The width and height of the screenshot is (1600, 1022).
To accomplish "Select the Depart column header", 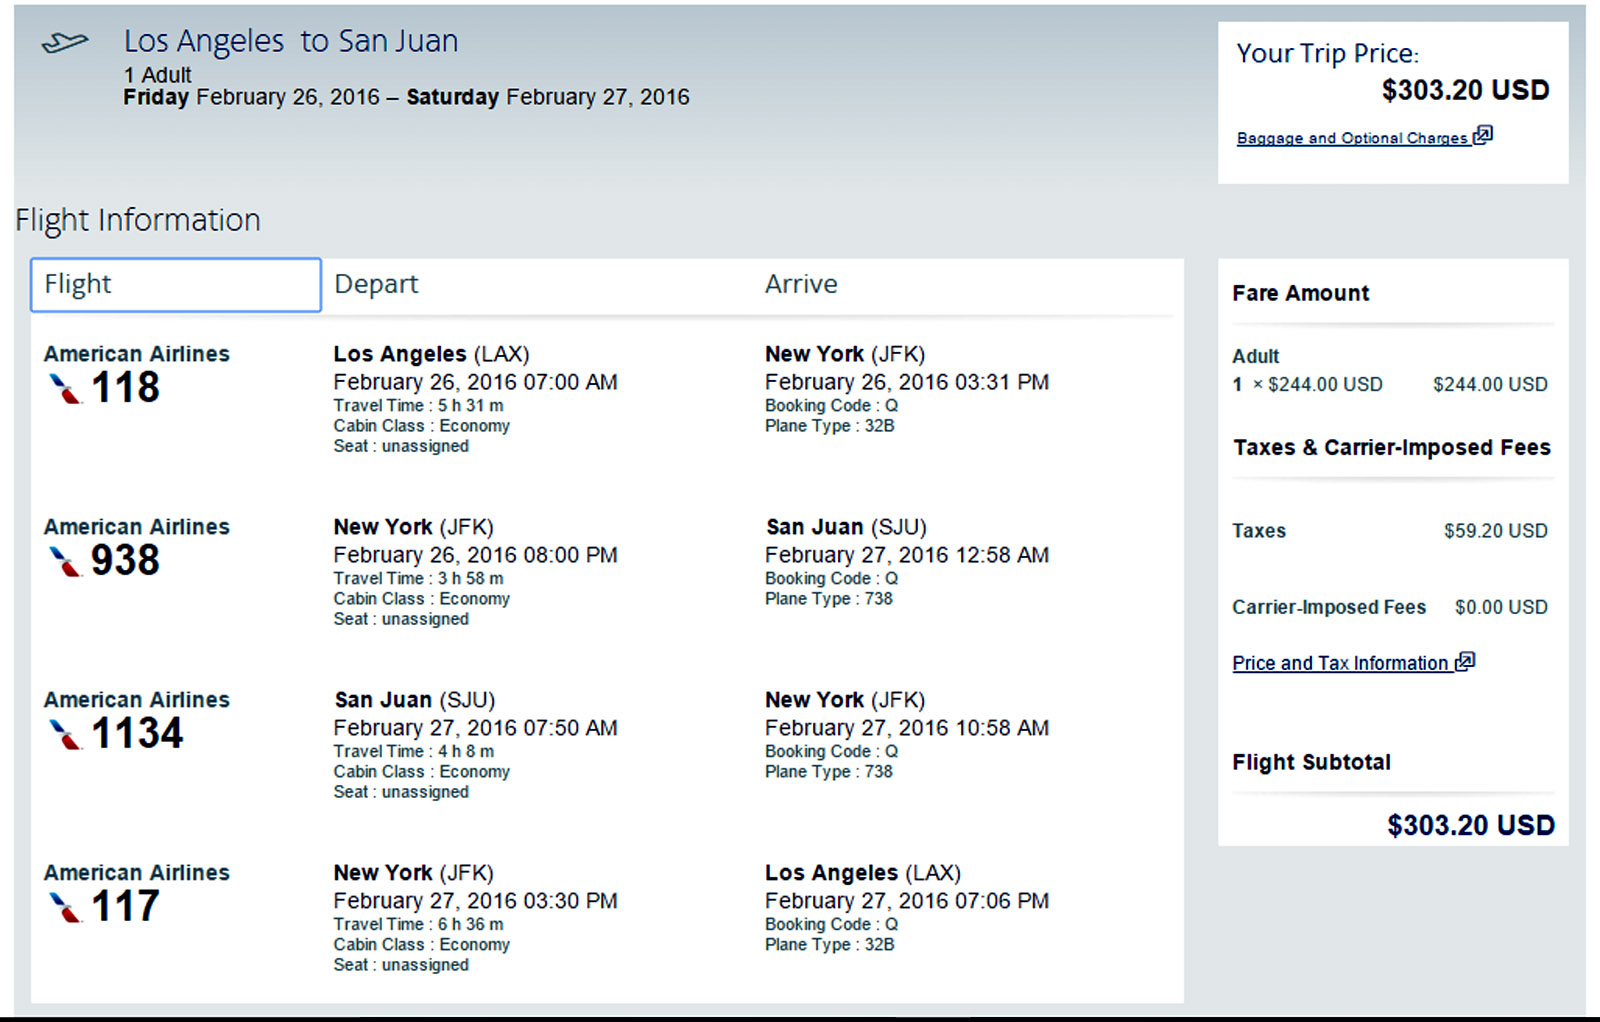I will coord(376,284).
